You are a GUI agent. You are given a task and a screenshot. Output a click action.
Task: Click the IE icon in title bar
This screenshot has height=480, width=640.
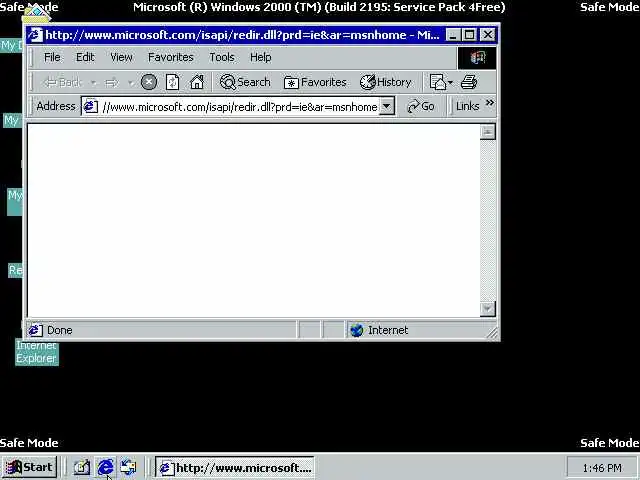[35, 35]
